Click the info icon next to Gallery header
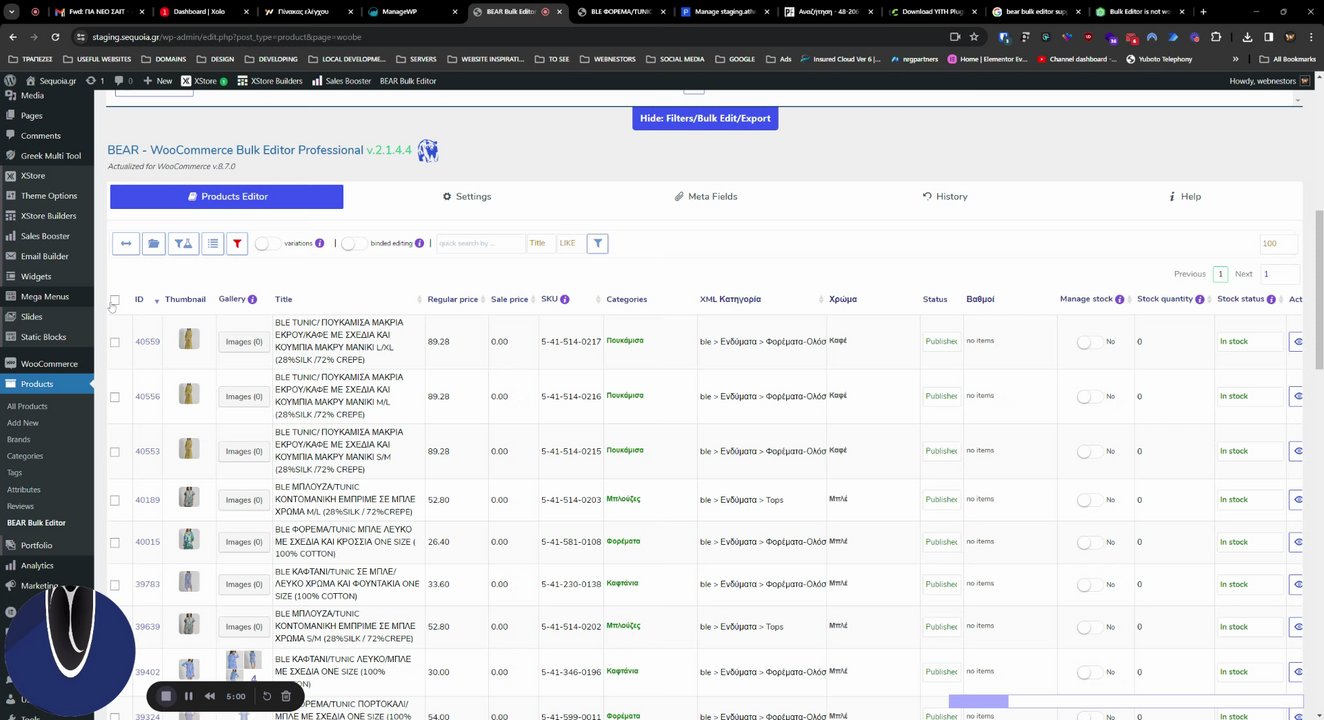The image size is (1324, 720). [252, 299]
